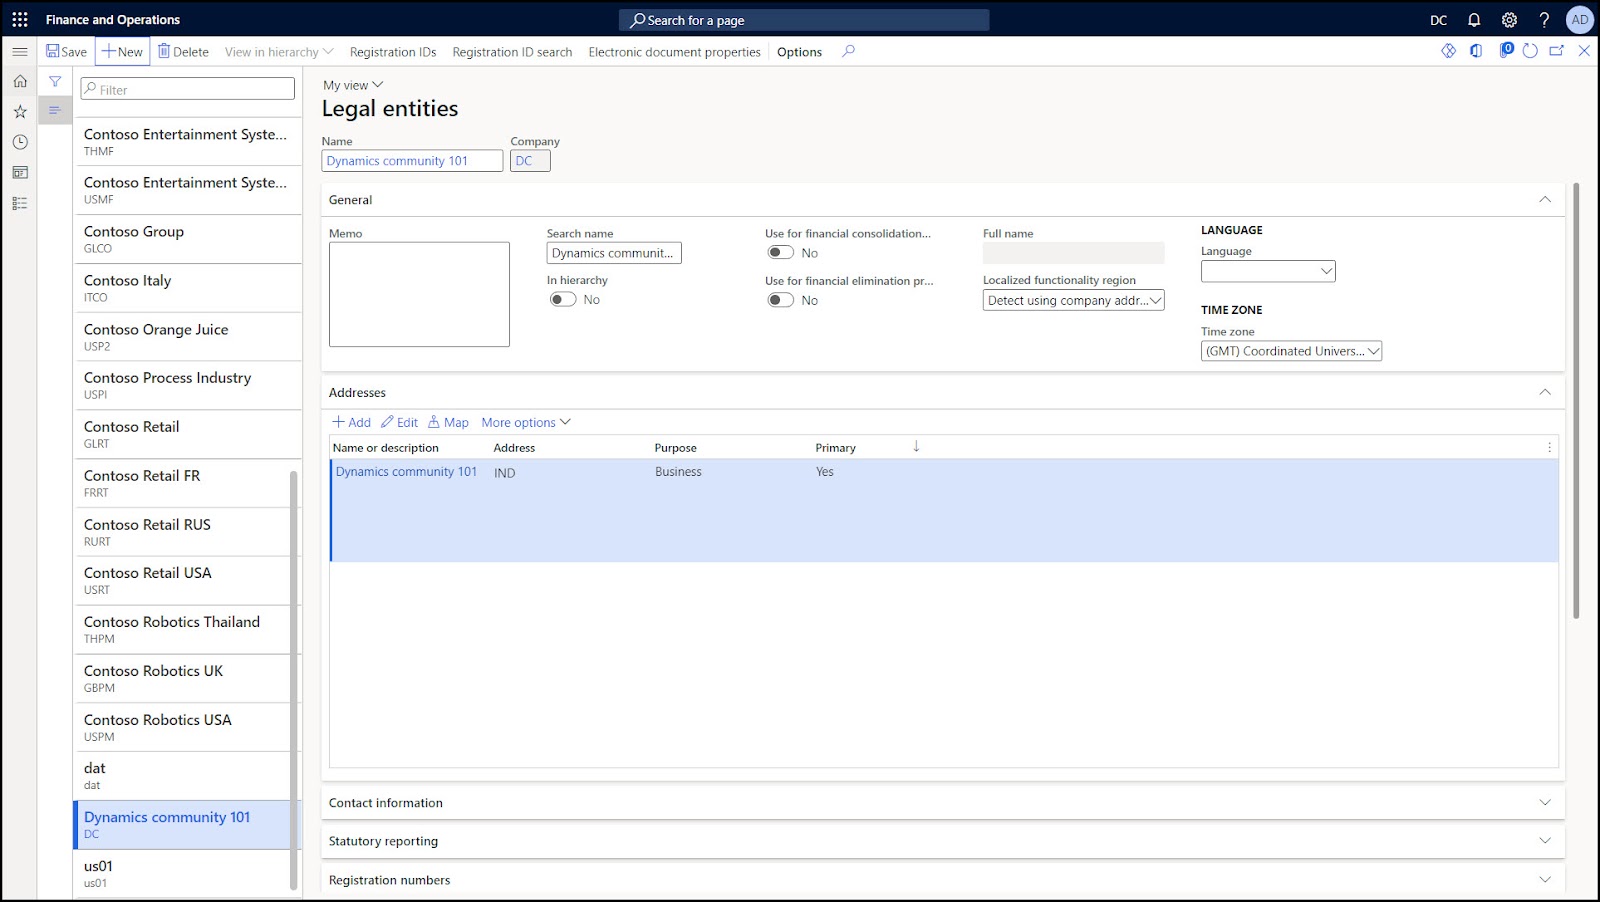Screen dimensions: 1600x902
Task: Click the main form vertical scrollbar
Action: (x=1576, y=400)
